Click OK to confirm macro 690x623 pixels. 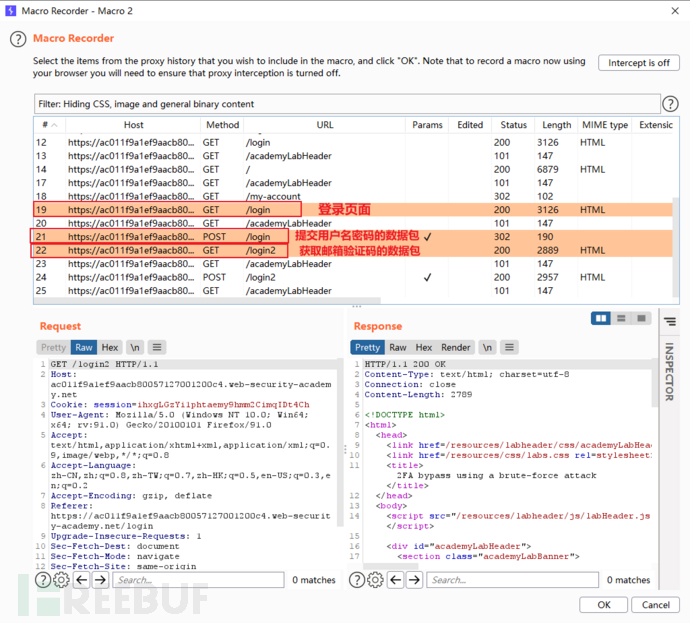pos(604,605)
